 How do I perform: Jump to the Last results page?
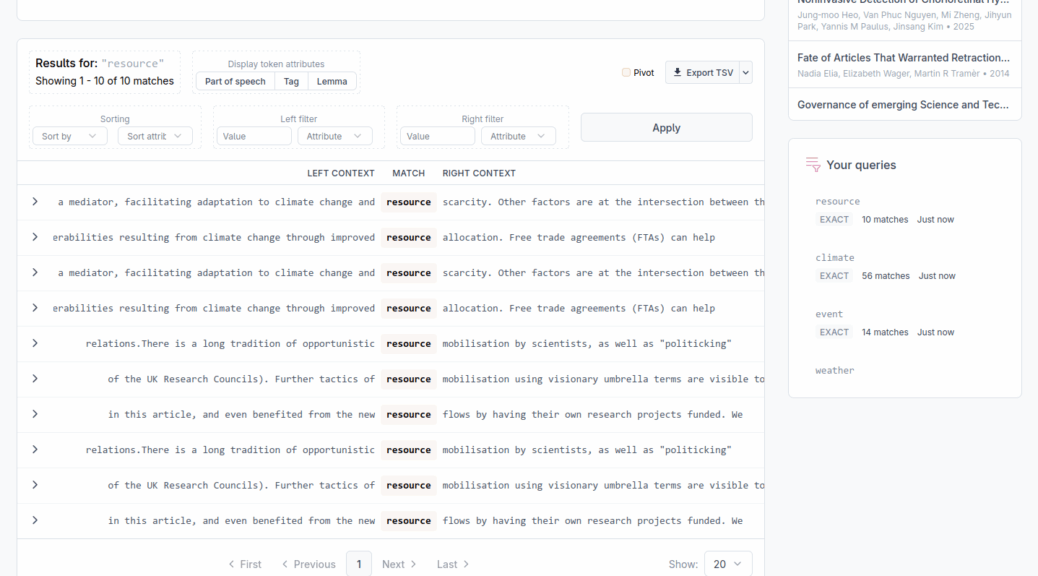pyautogui.click(x=453, y=564)
